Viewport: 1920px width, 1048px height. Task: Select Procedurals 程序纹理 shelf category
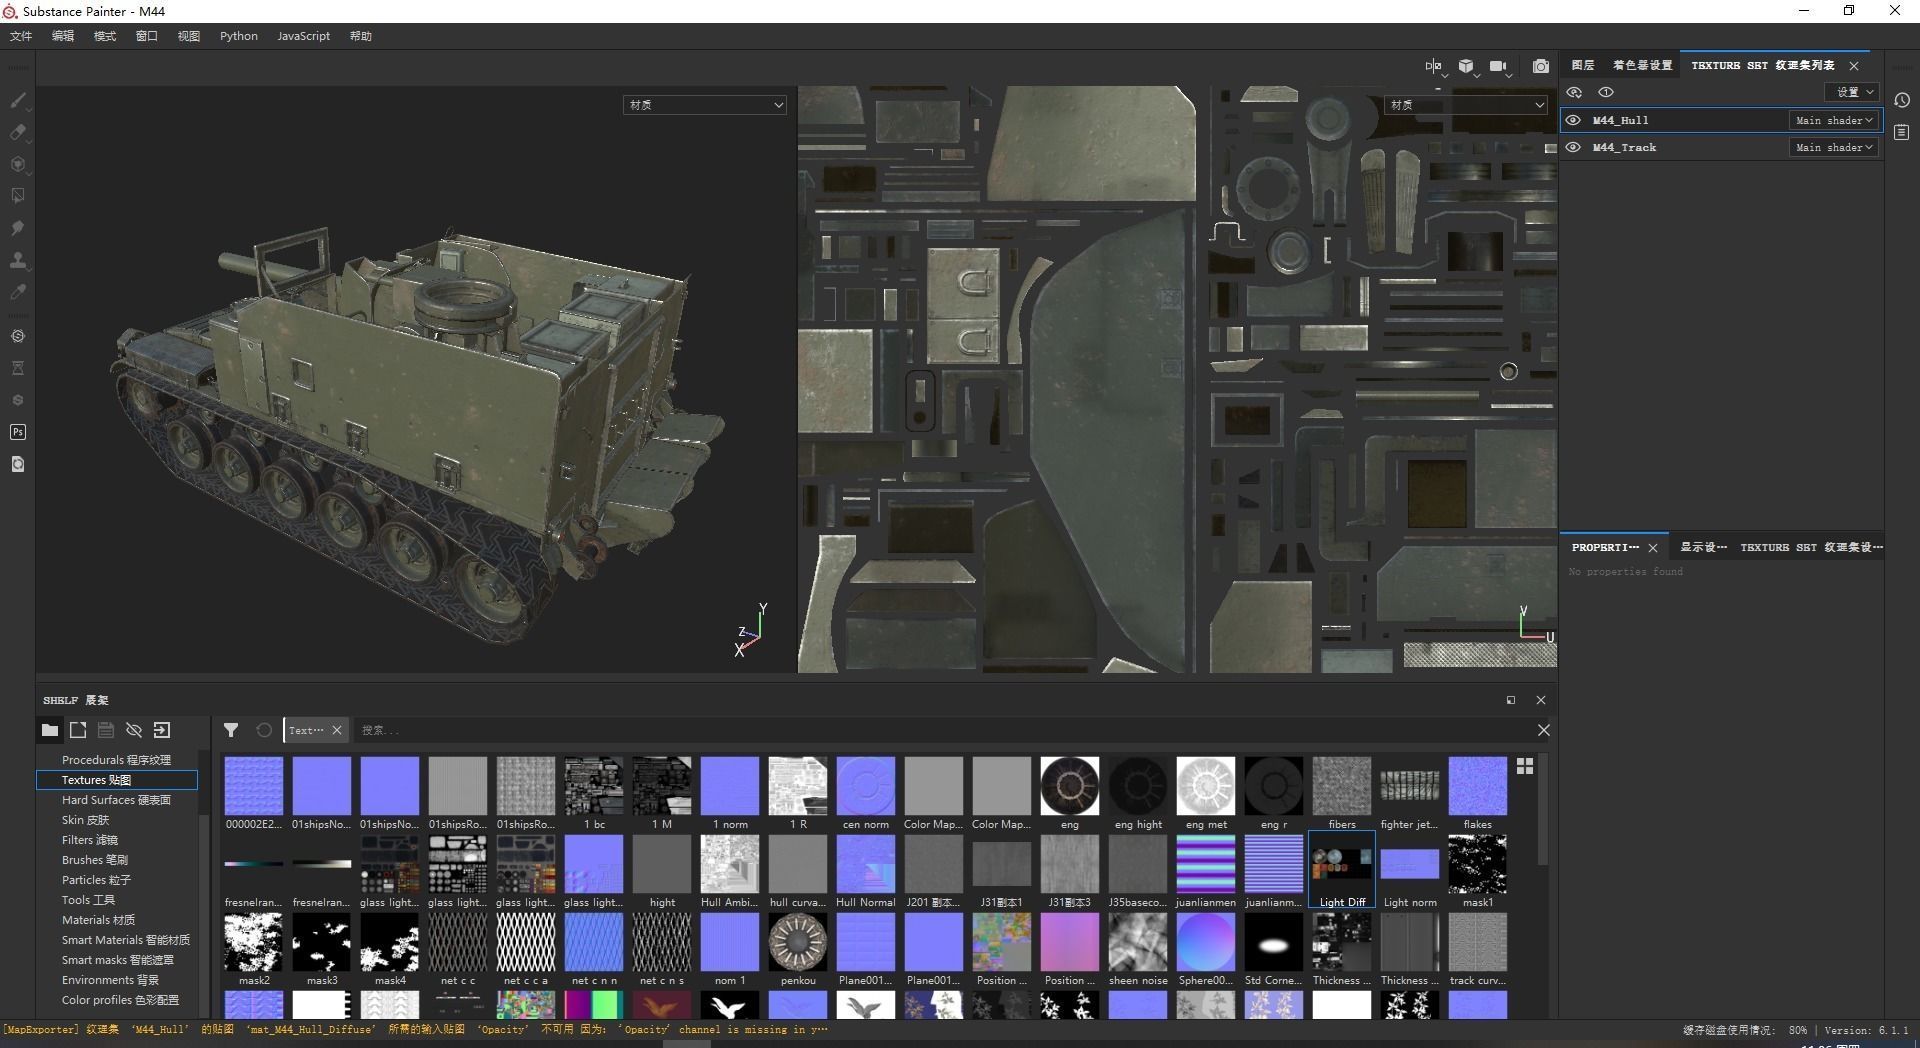(x=116, y=760)
